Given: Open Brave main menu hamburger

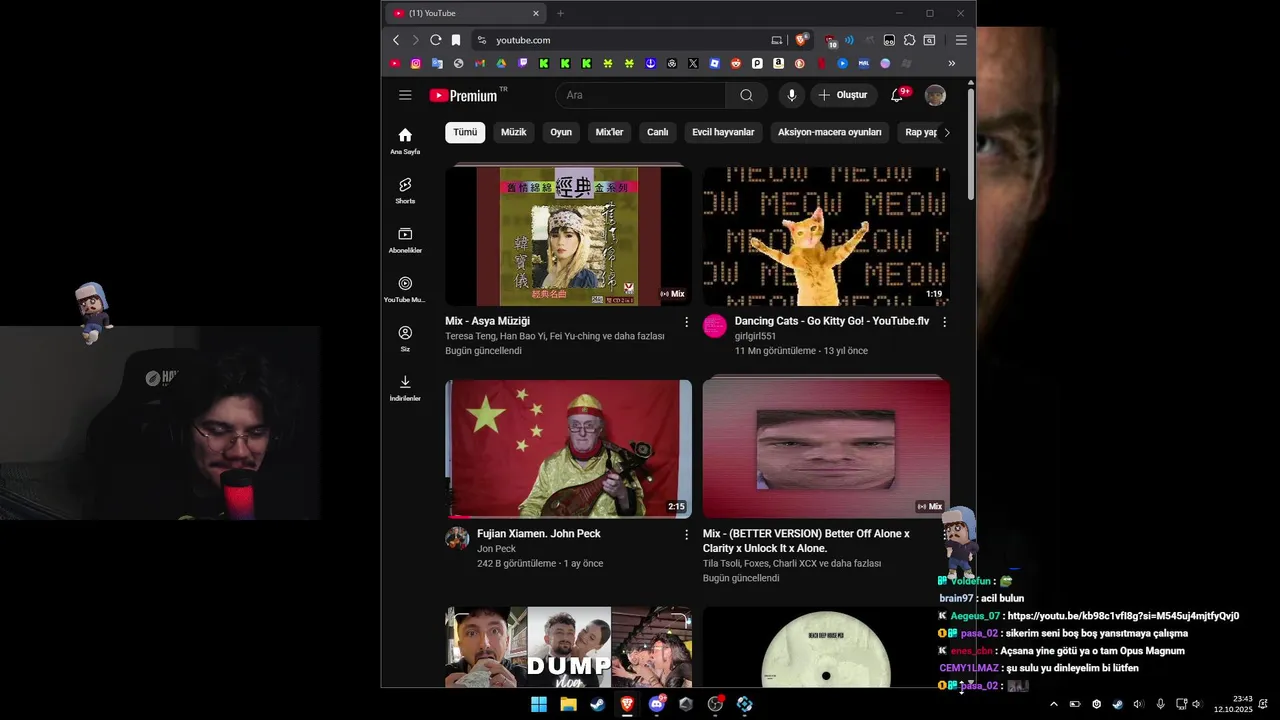Looking at the screenshot, I should pyautogui.click(x=961, y=40).
